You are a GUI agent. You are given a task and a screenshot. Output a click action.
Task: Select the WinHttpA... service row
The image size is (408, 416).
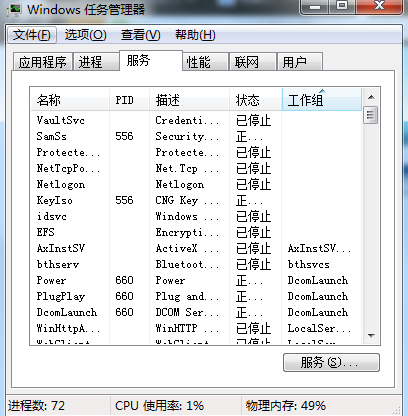(x=196, y=328)
